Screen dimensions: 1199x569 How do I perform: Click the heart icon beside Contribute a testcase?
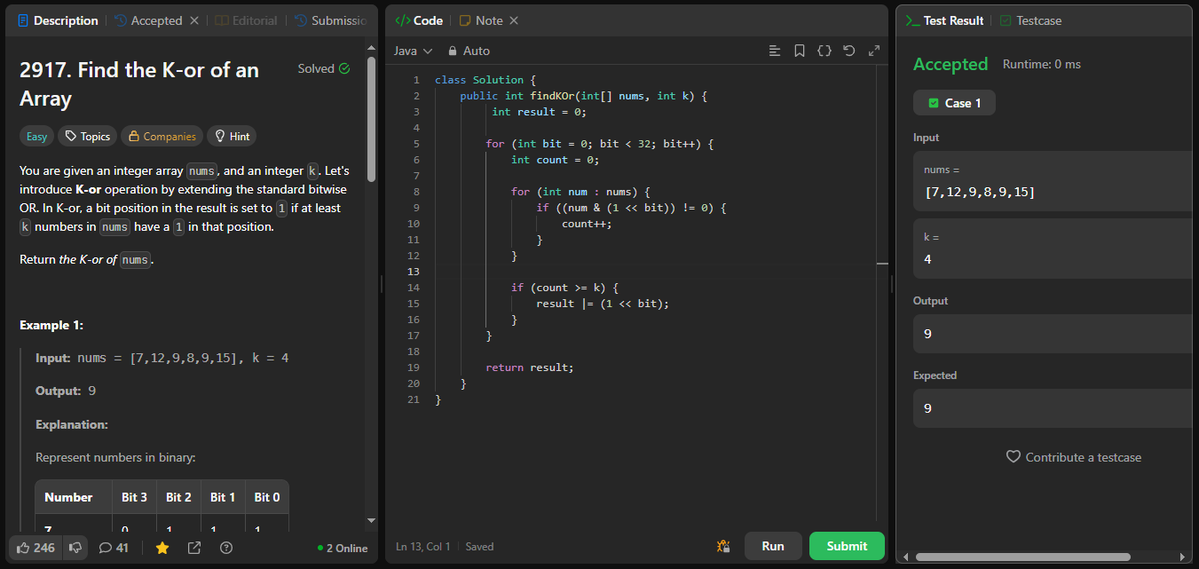(1013, 457)
